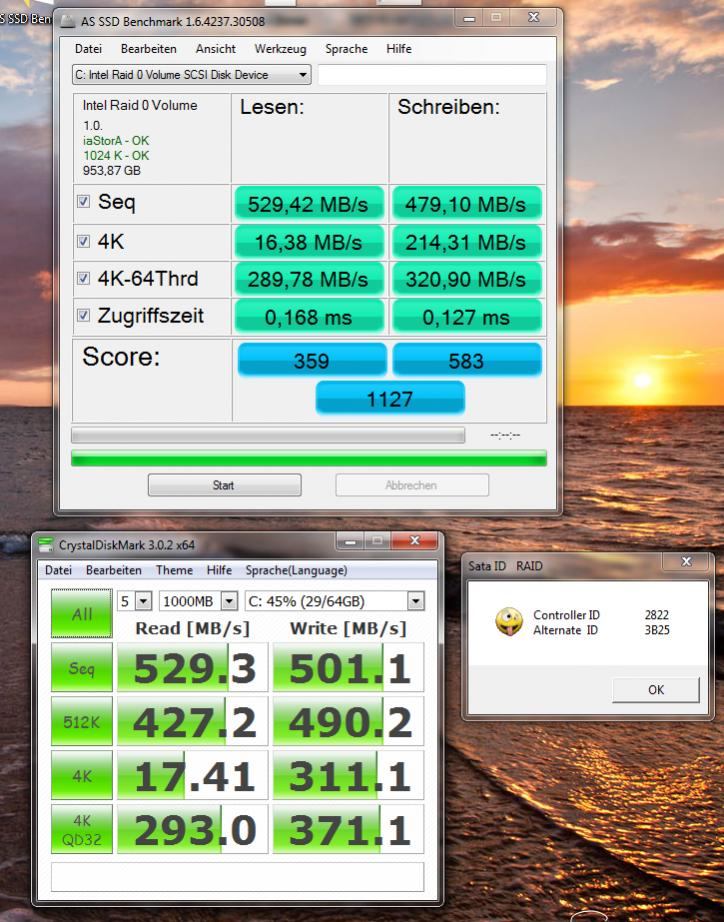Click the 4K QD32 read value 293.0
Viewport: 724px width, 922px height.
192,830
